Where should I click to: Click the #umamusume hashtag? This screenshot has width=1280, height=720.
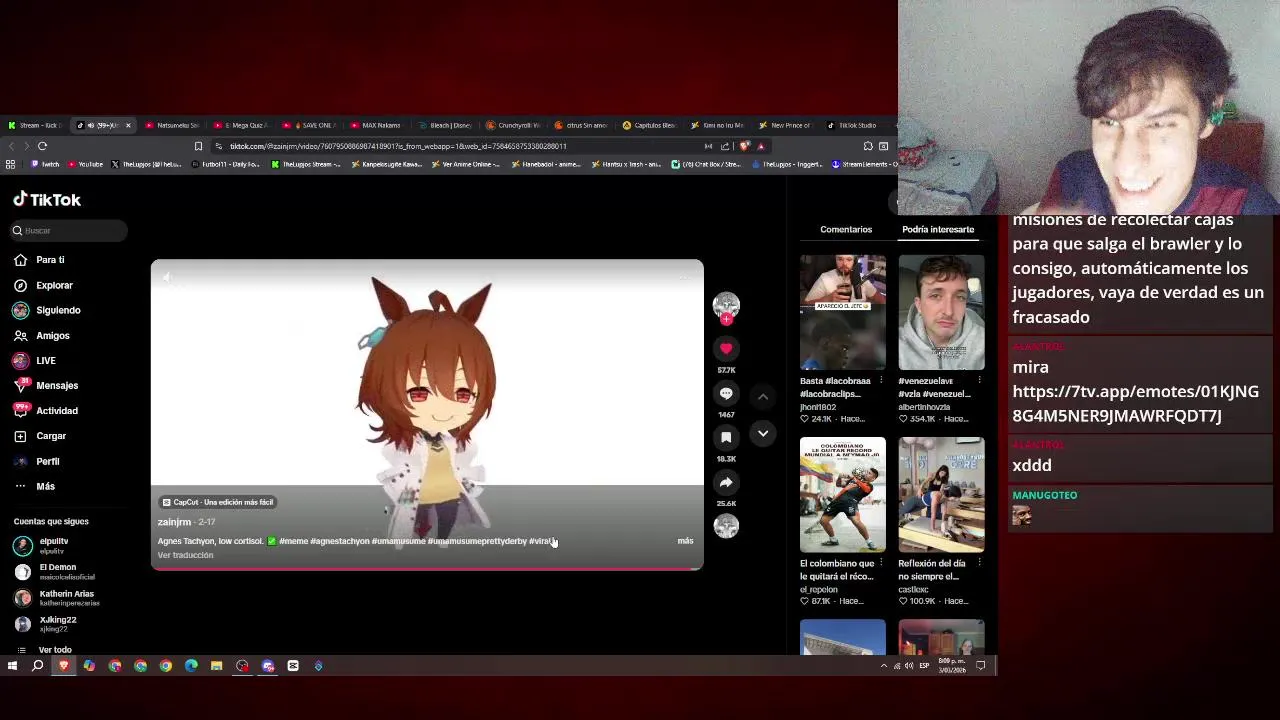click(x=399, y=541)
